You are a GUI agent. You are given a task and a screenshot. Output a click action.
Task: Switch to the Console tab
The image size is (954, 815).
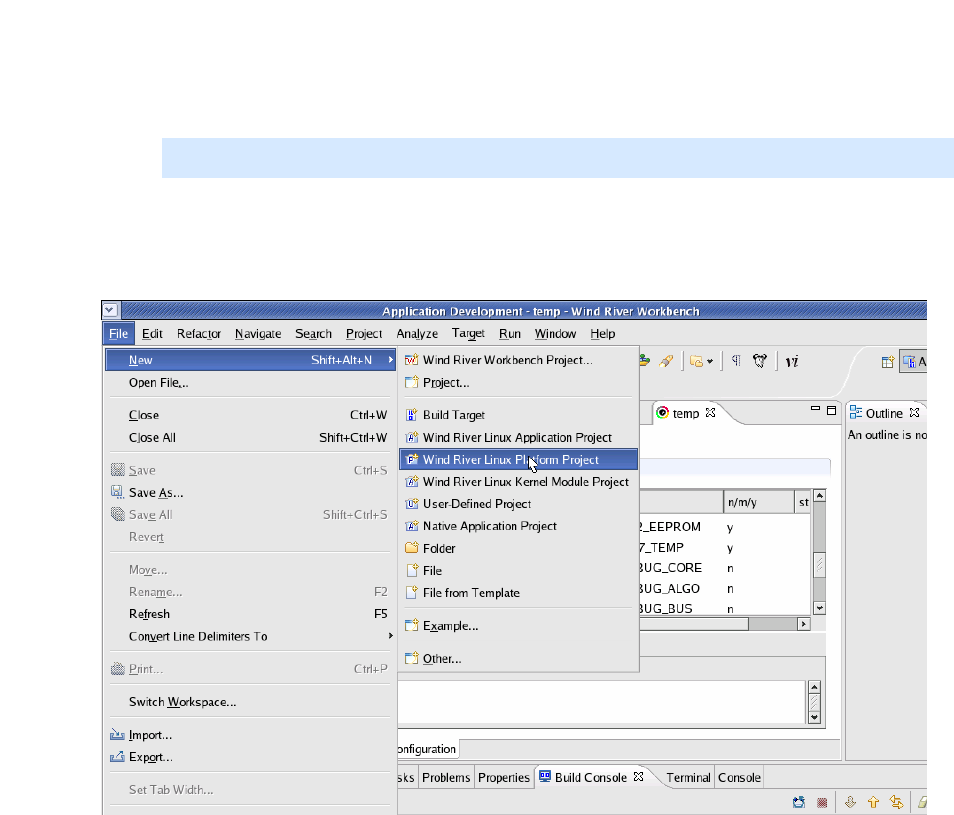click(x=739, y=777)
